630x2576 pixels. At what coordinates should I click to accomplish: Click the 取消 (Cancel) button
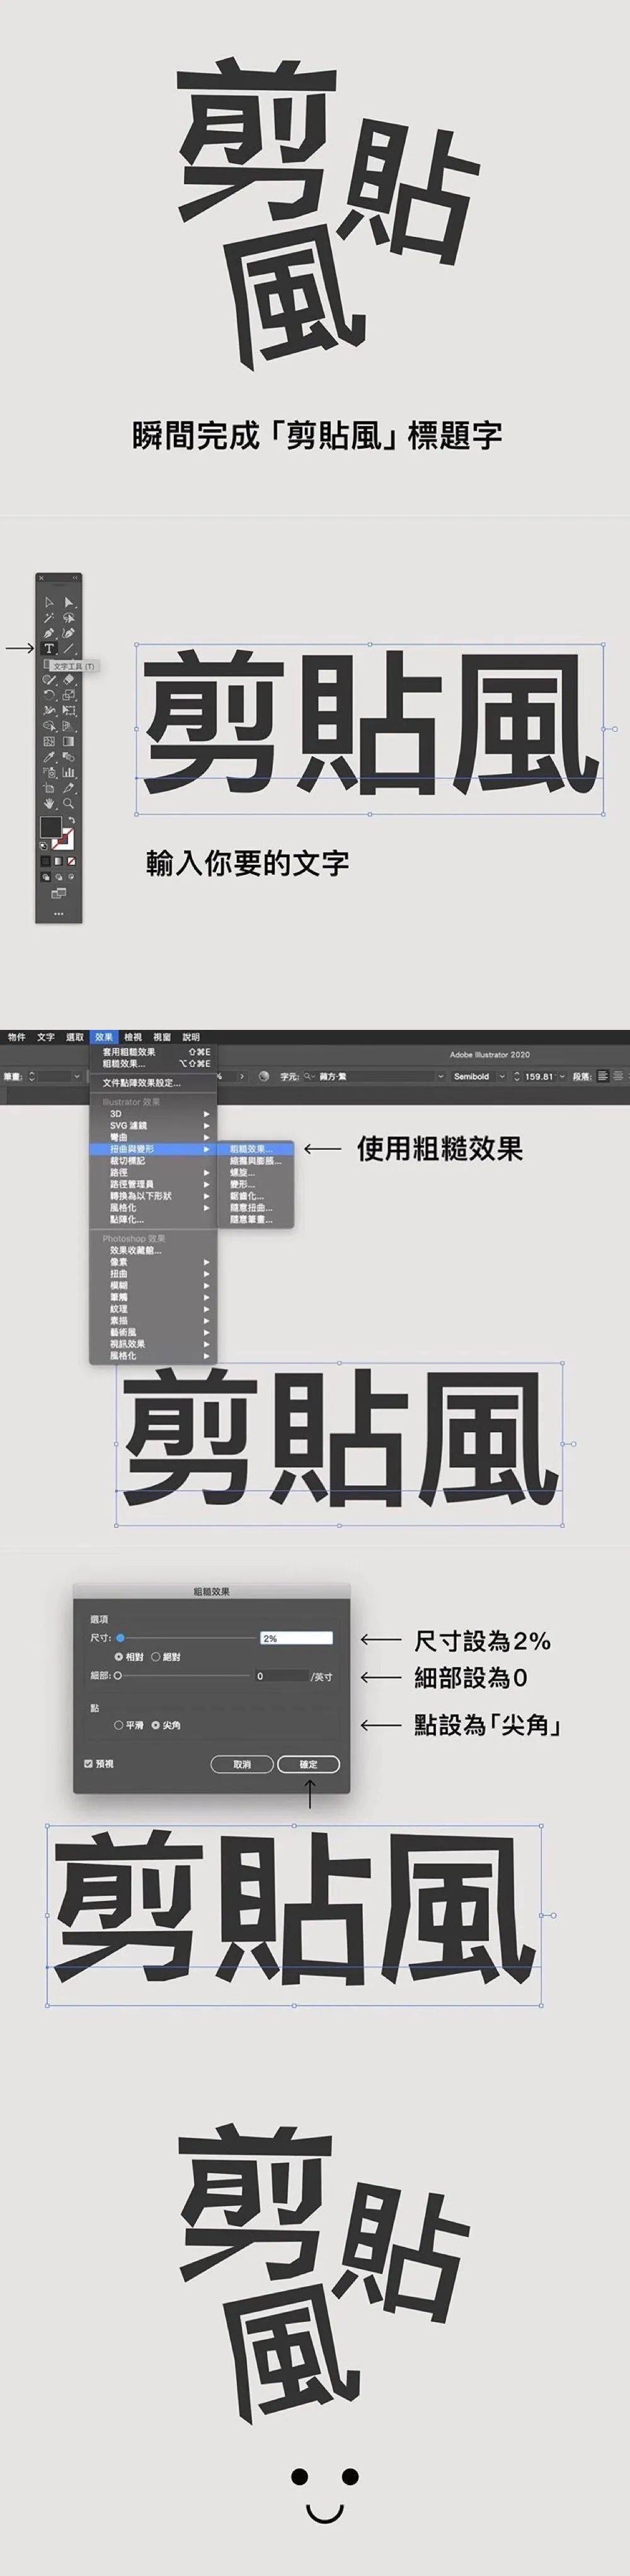coord(242,1764)
